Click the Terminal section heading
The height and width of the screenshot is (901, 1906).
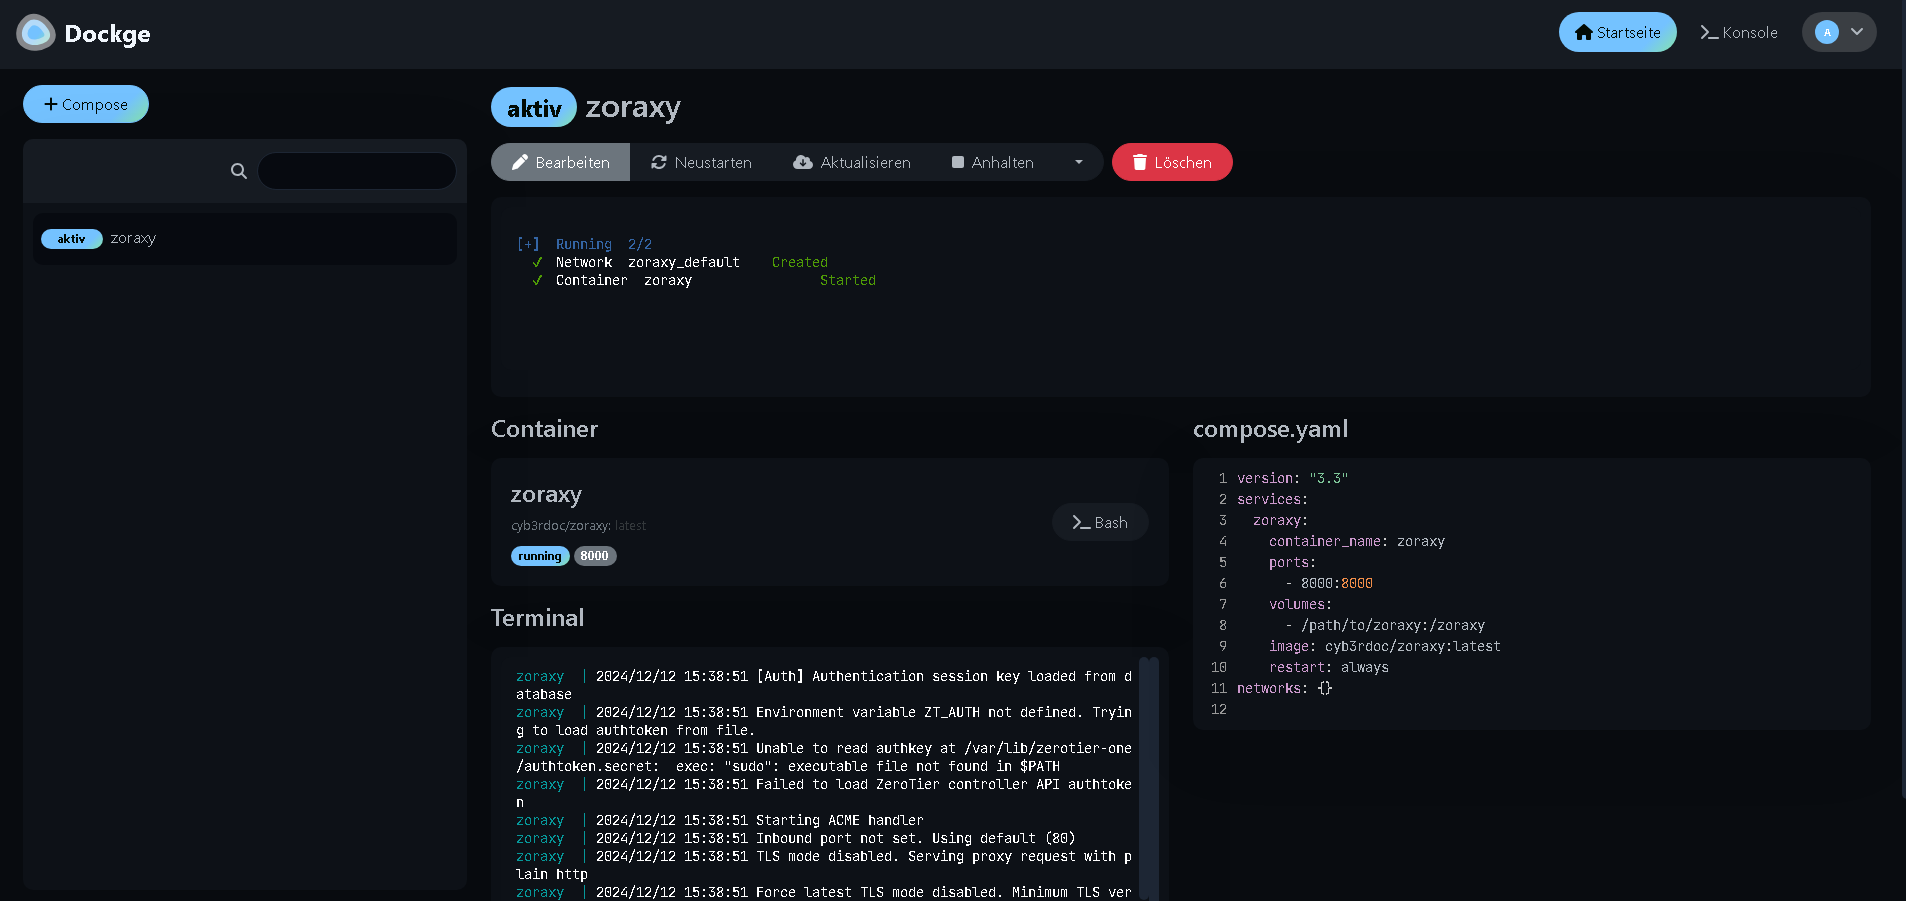[x=537, y=618]
